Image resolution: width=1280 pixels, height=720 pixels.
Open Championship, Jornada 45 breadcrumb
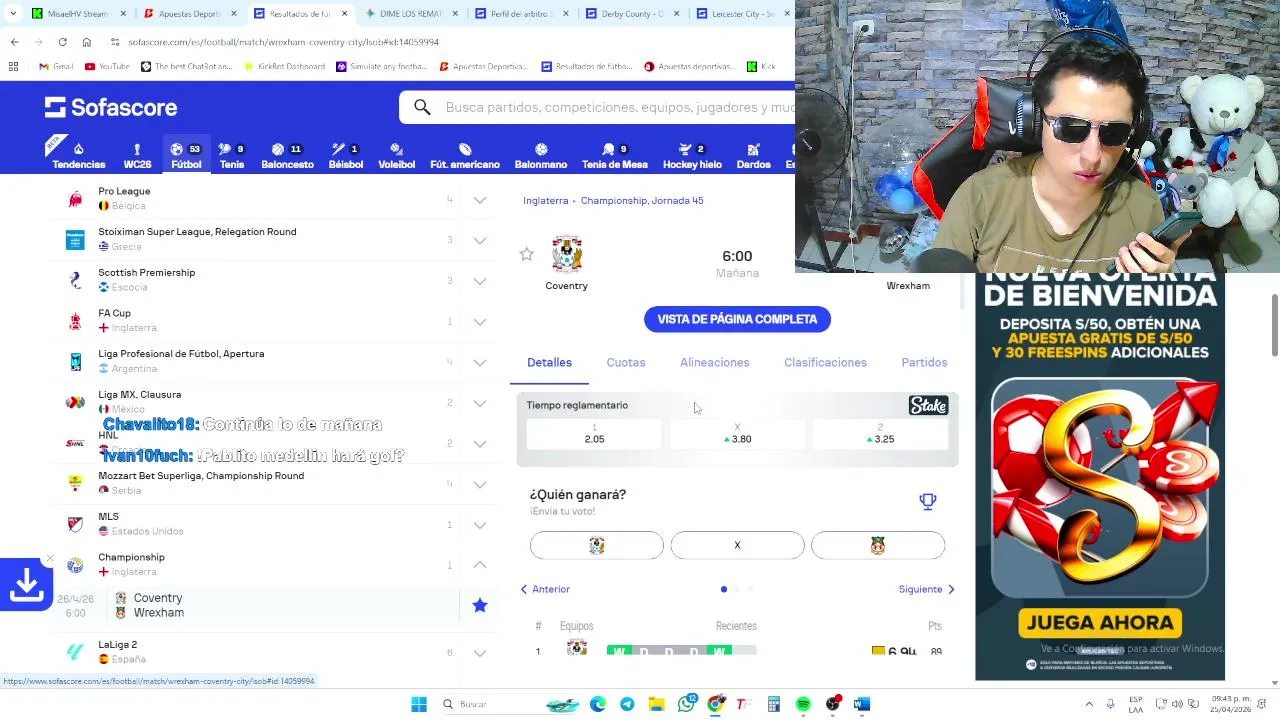642,200
